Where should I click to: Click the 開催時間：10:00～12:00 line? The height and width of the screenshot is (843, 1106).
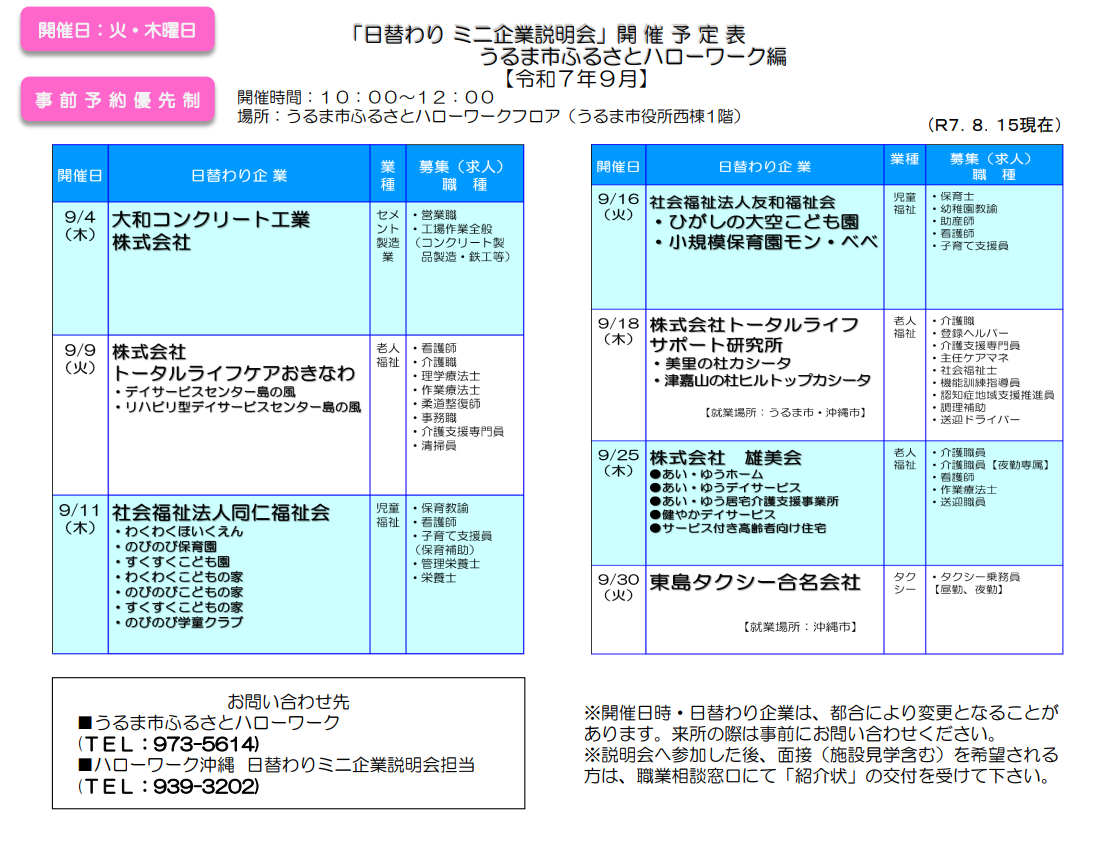point(365,97)
